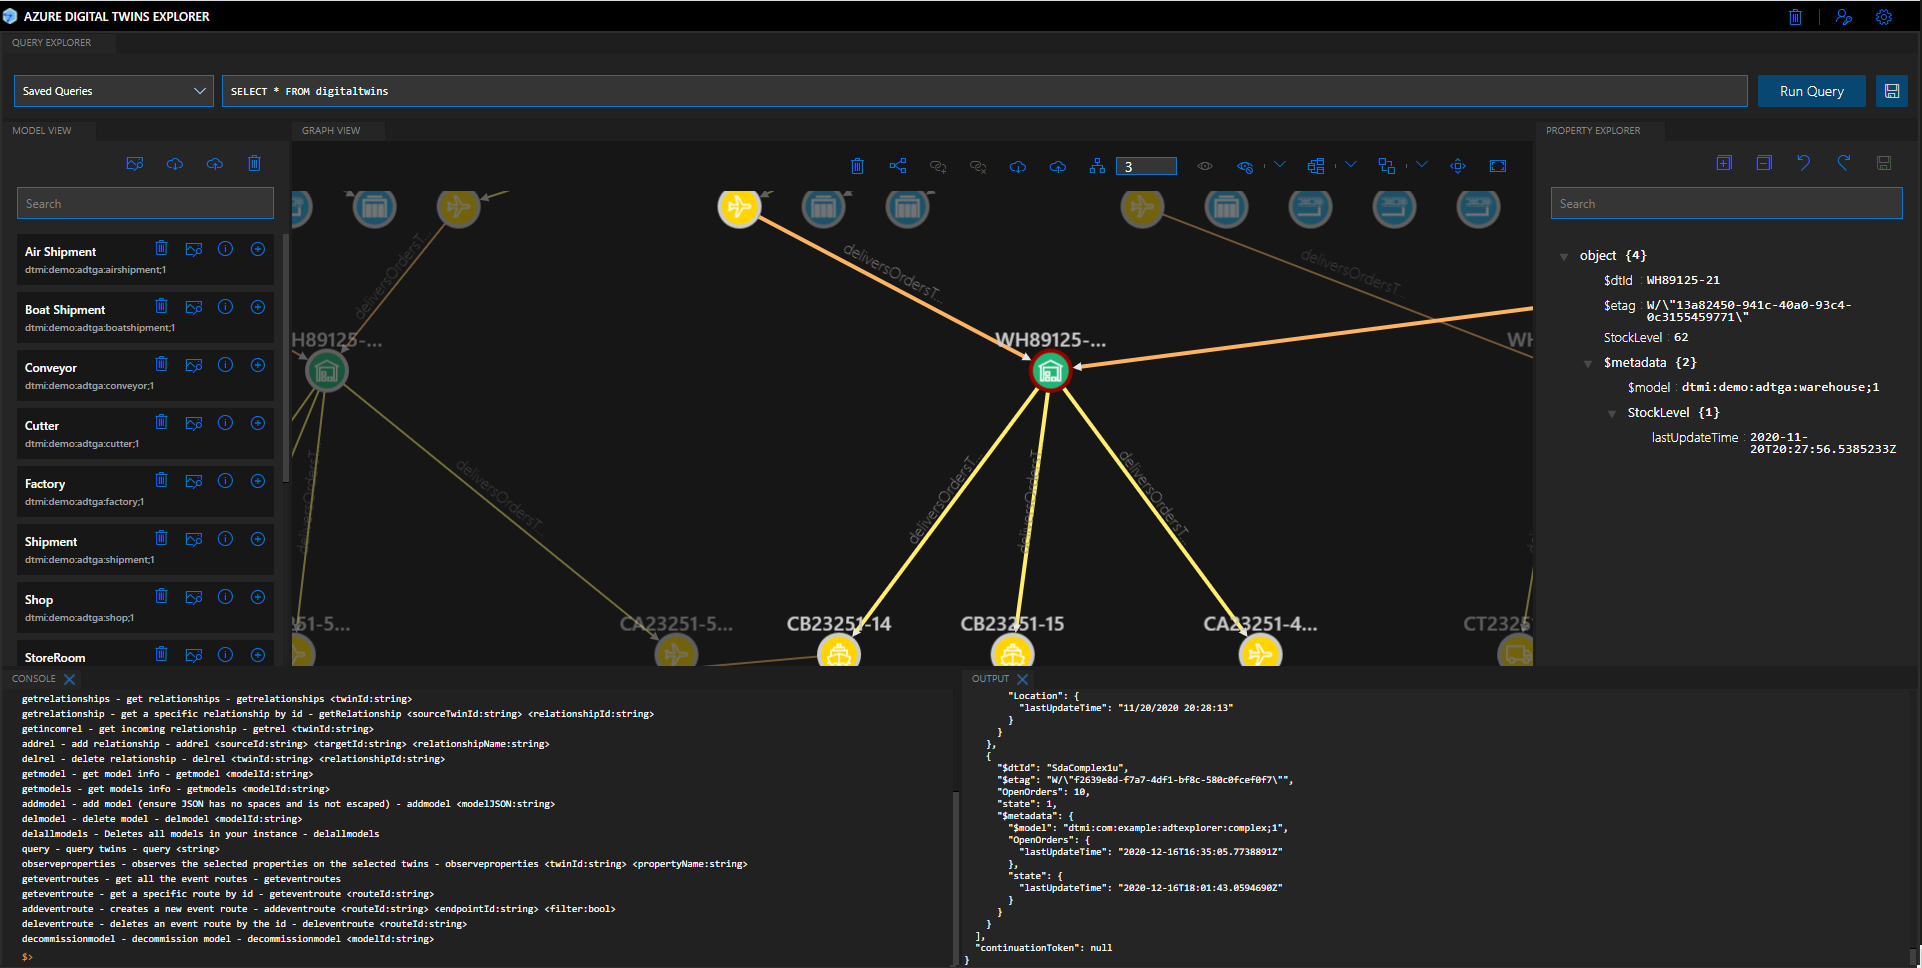Select the WH89125 warehouse node
The image size is (1922, 968).
click(1050, 371)
